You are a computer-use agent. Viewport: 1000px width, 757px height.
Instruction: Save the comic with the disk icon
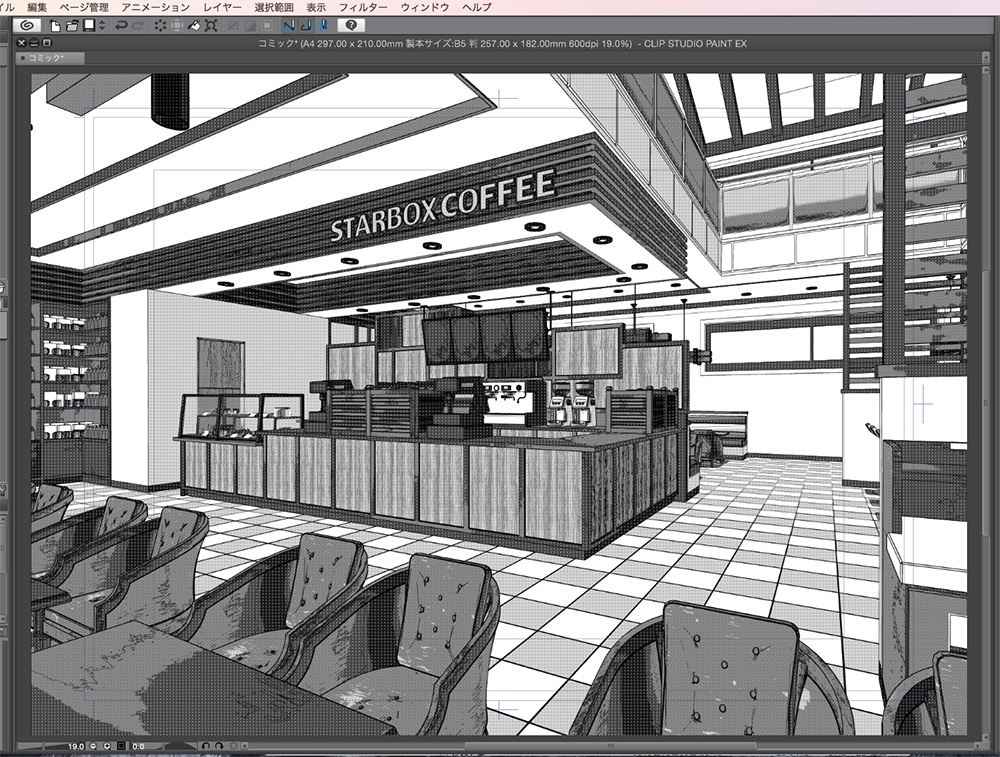[x=89, y=25]
